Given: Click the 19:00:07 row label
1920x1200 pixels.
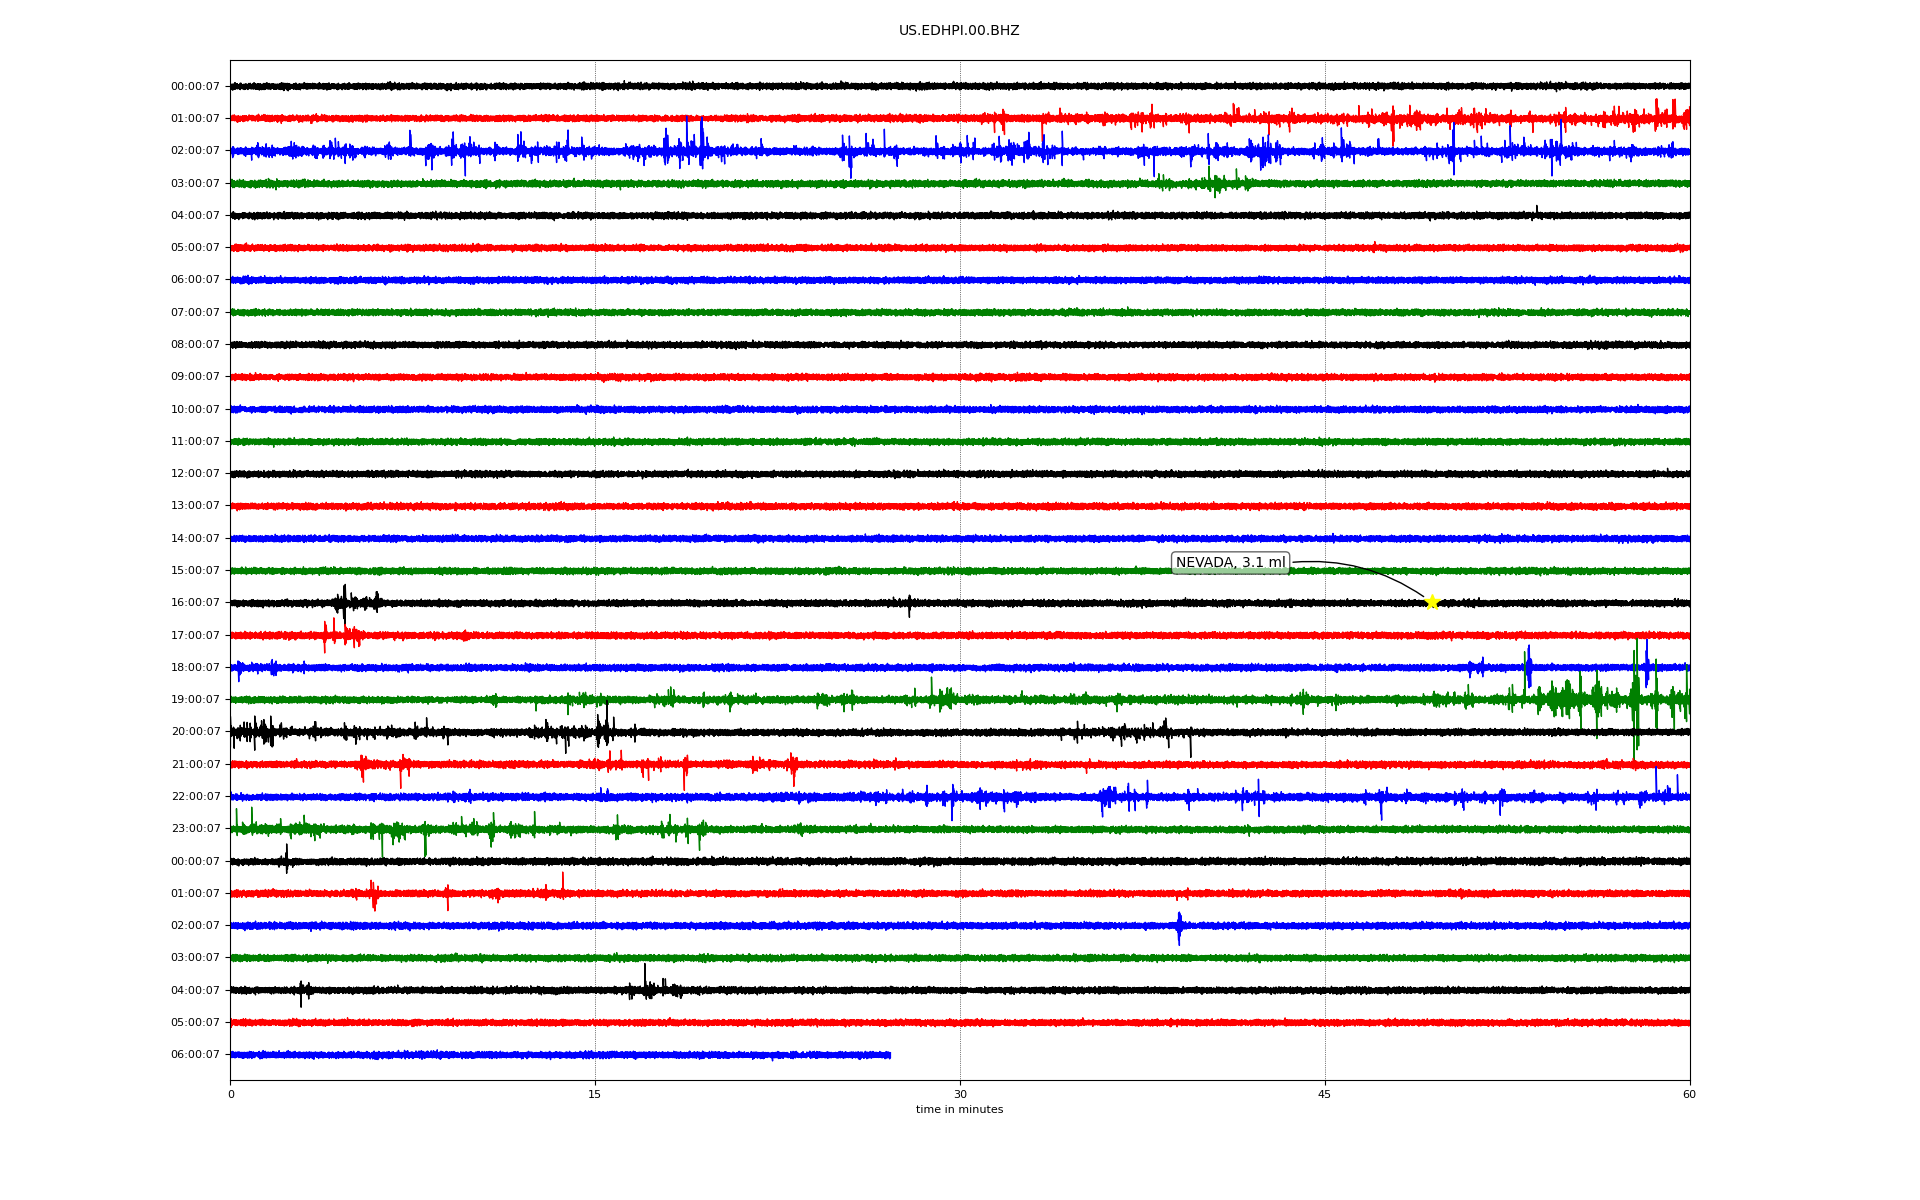Looking at the screenshot, I should [195, 700].
